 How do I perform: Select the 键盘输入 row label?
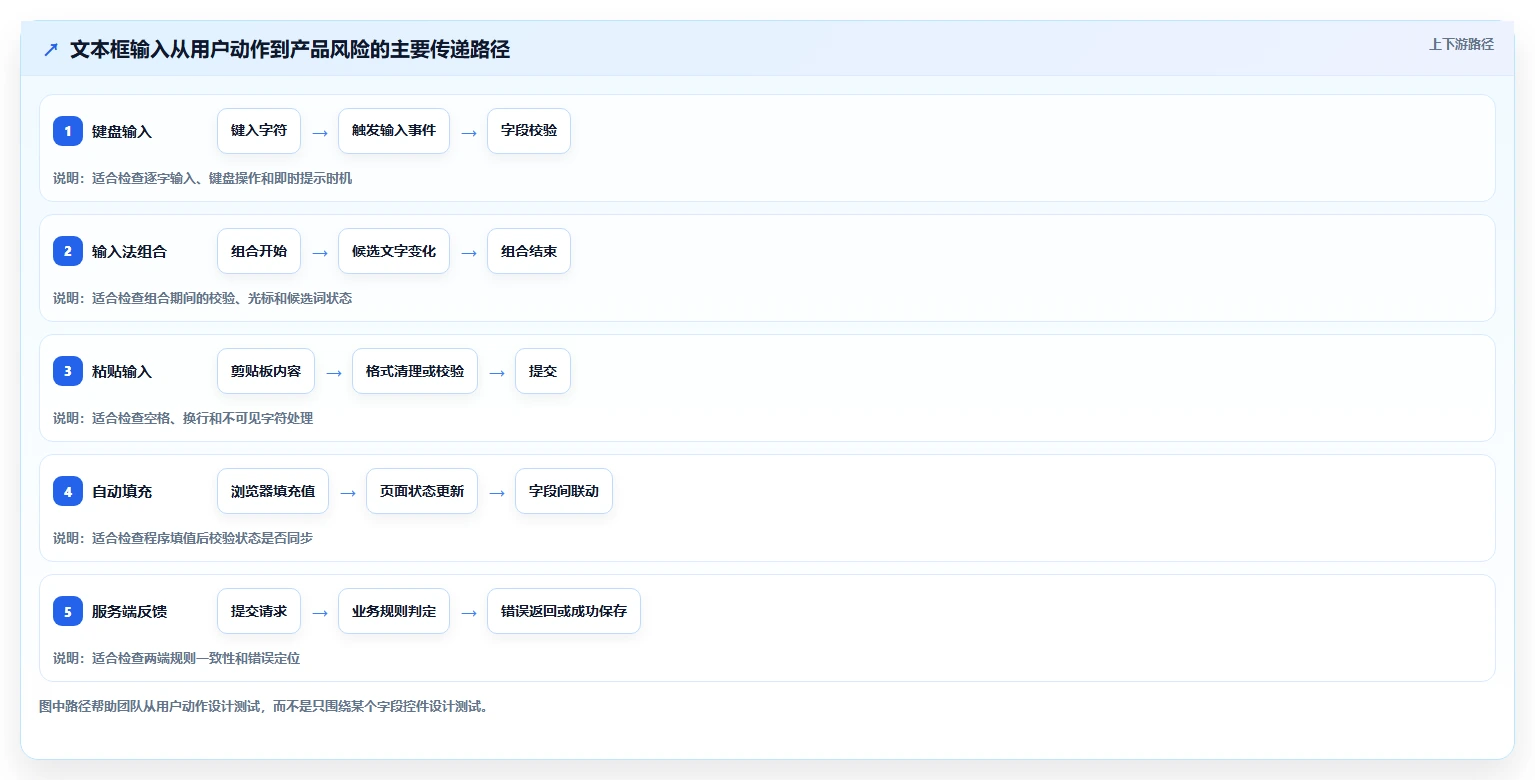[122, 131]
